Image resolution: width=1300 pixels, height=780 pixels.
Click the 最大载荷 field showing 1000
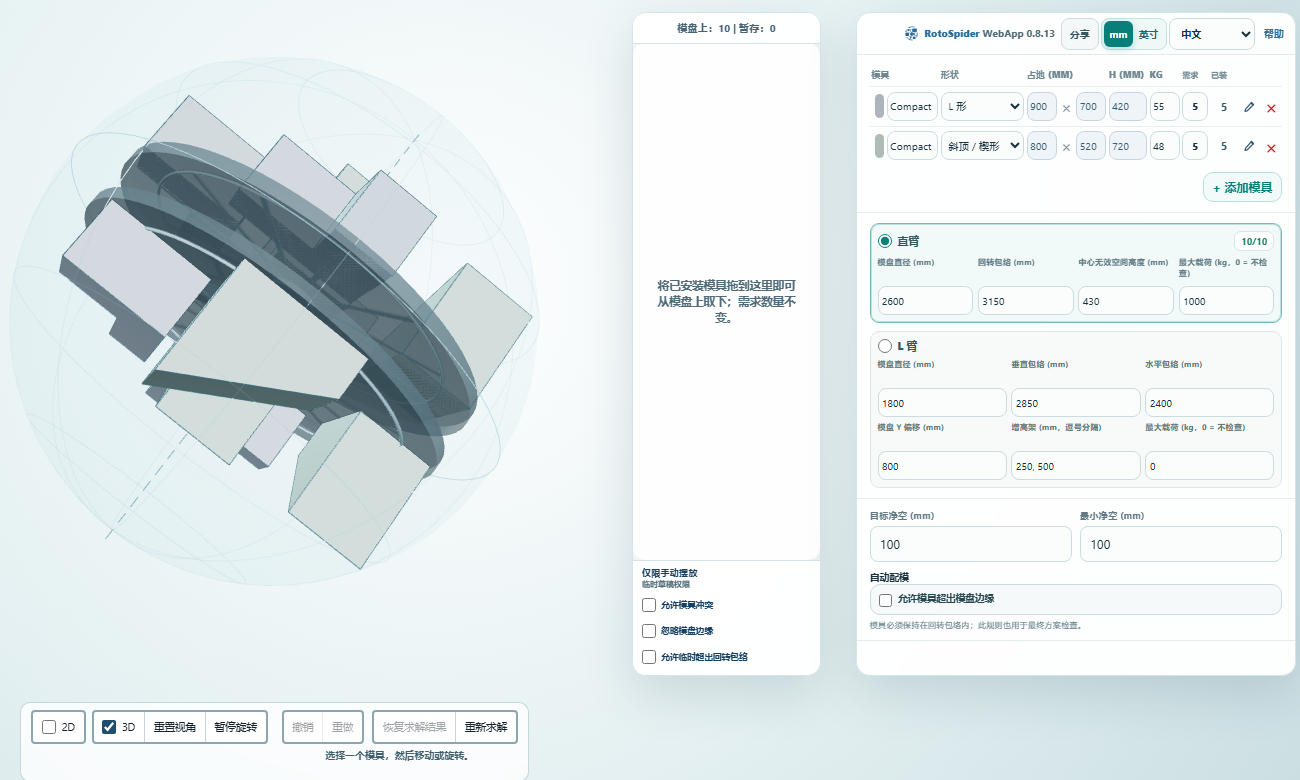[1226, 301]
